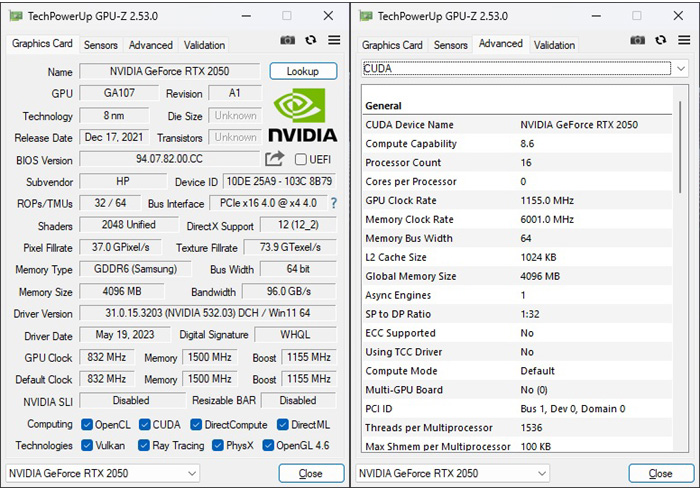
Task: Select the Threads per Multiprocessor row
Action: tap(518, 428)
